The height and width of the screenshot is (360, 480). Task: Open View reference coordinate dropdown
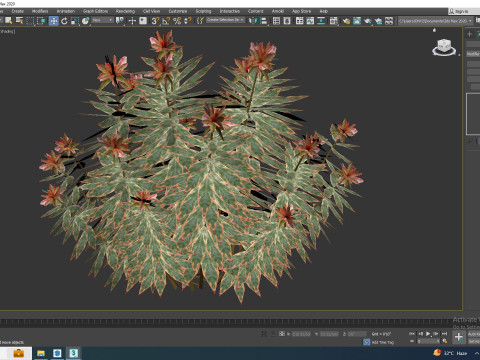[103, 20]
